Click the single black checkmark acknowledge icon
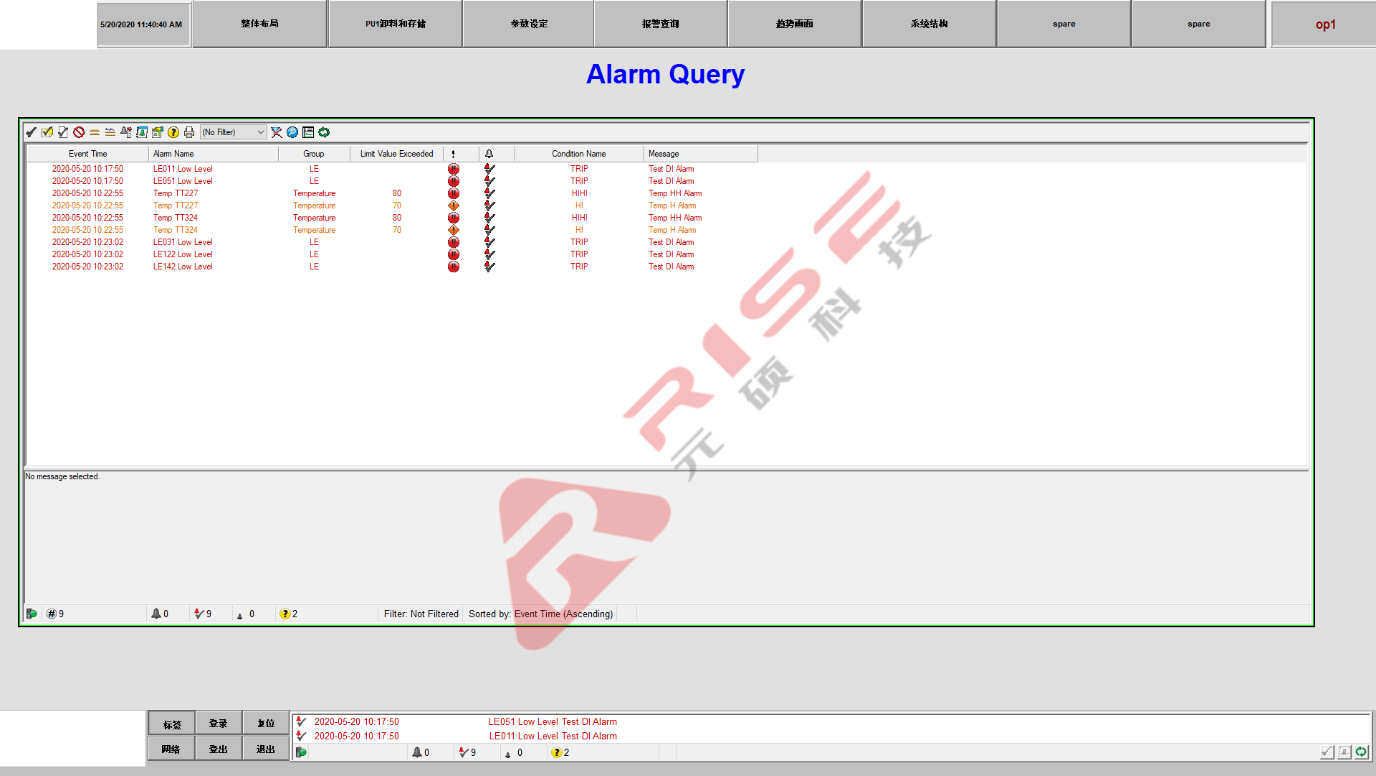This screenshot has width=1376, height=776. pos(31,132)
